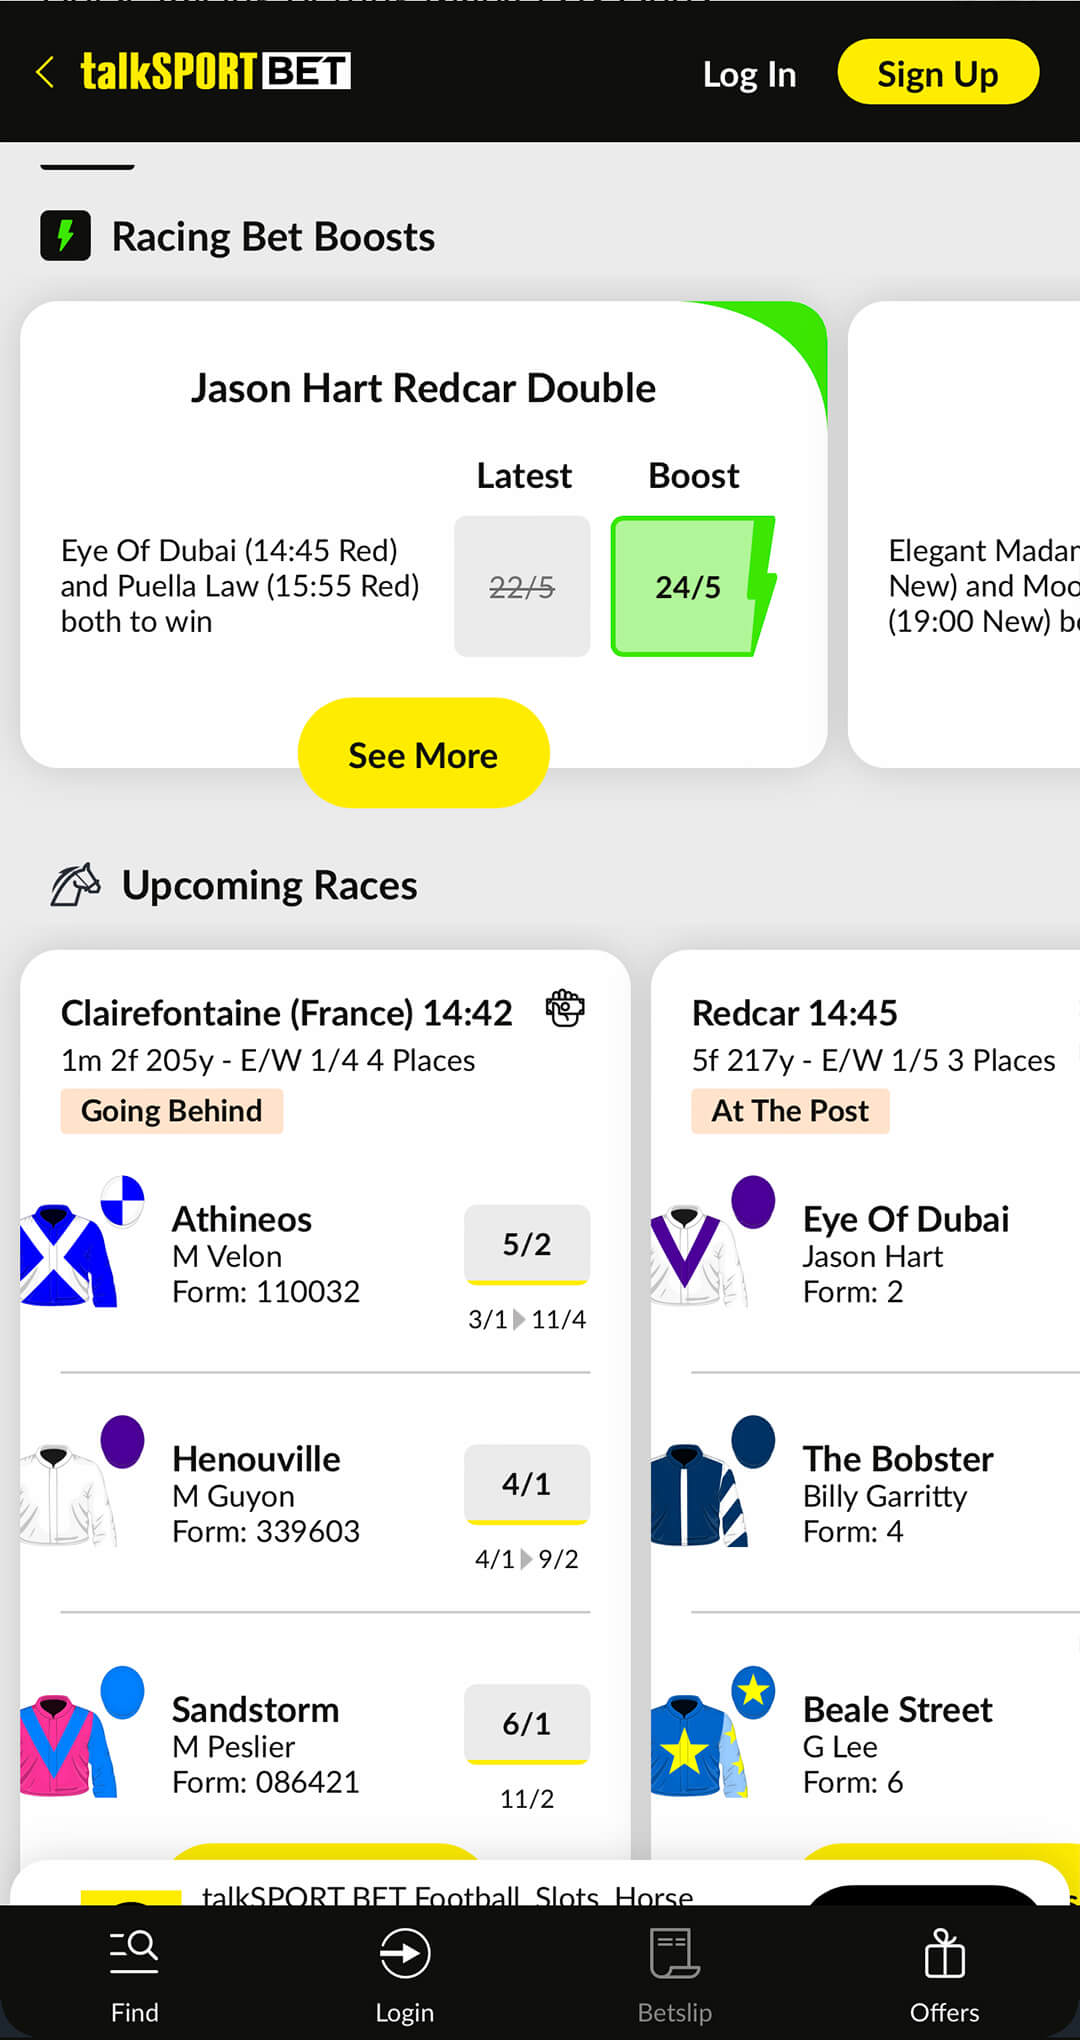Switch to the Betslip tab

coord(673,1975)
